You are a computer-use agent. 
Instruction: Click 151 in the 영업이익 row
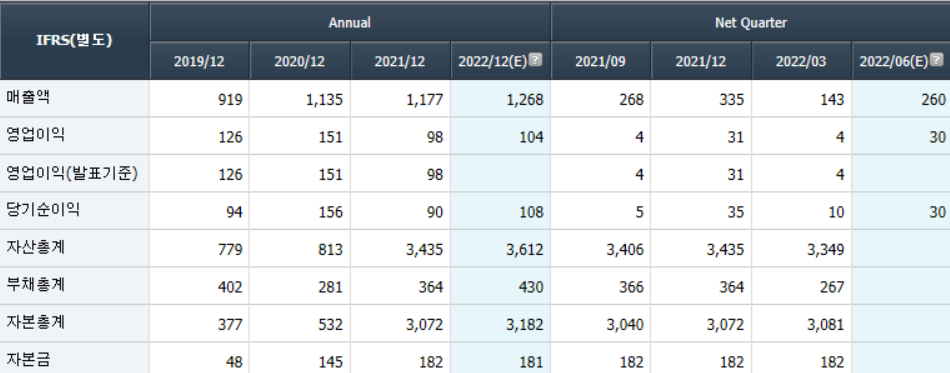331,137
